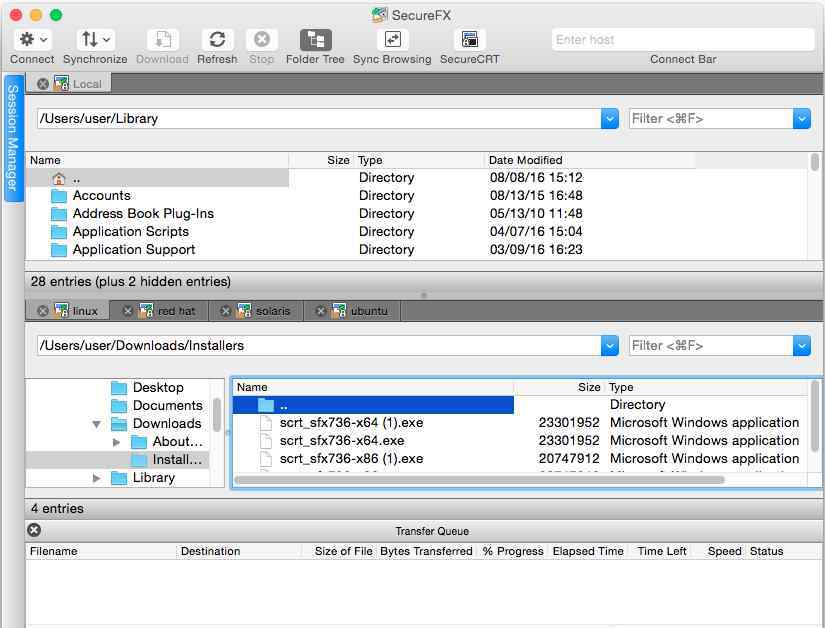This screenshot has height=628, width=825.
Task: Toggle Sync Browsing mode
Action: (393, 39)
